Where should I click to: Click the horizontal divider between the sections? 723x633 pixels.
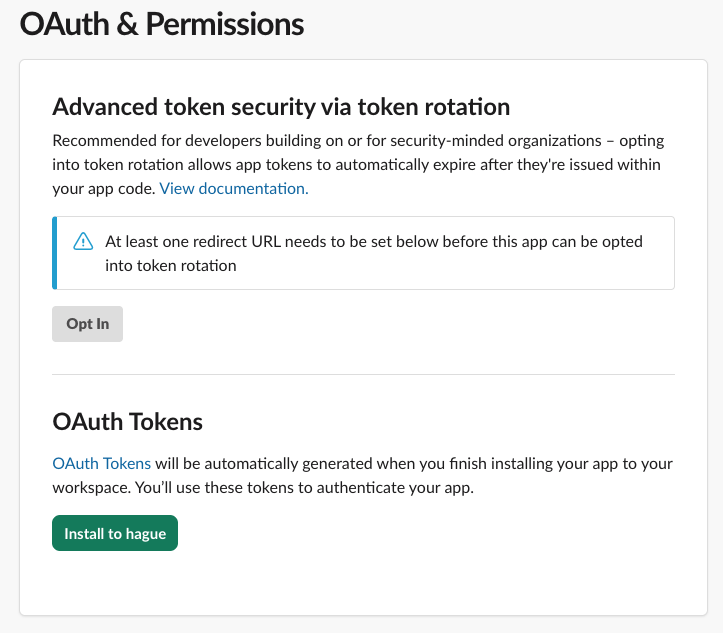point(363,375)
